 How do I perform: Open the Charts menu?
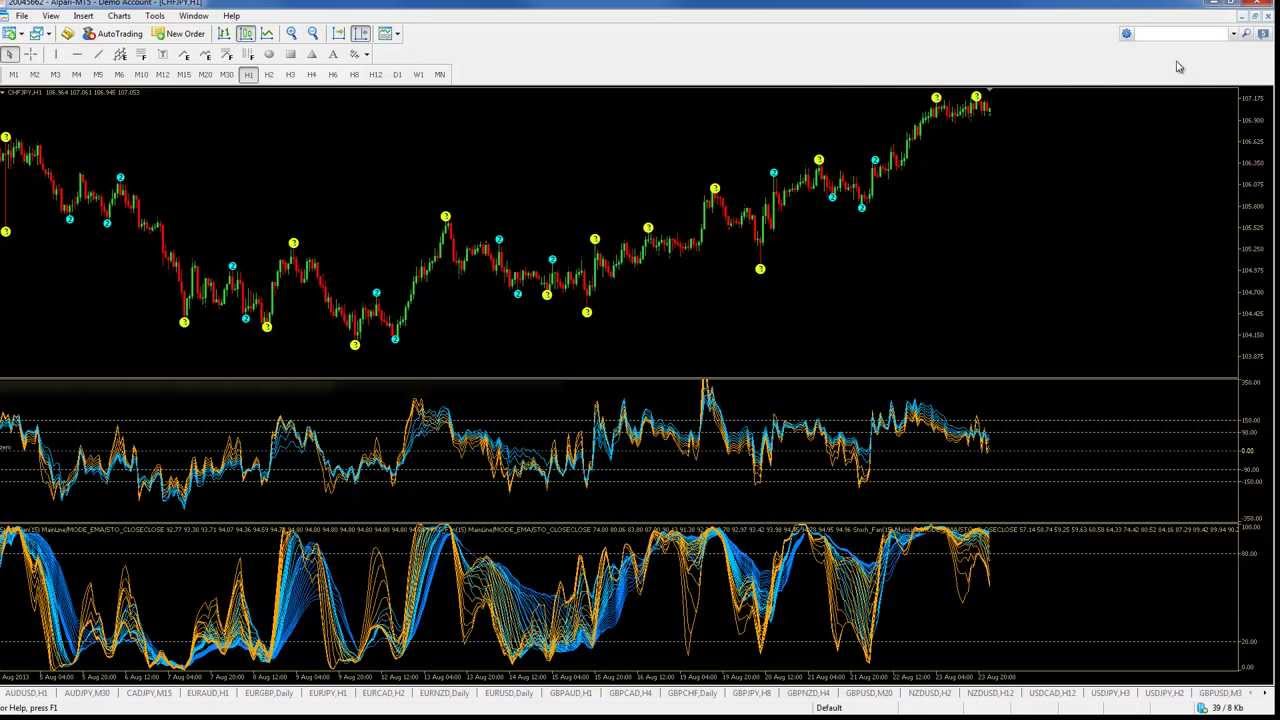click(x=119, y=16)
